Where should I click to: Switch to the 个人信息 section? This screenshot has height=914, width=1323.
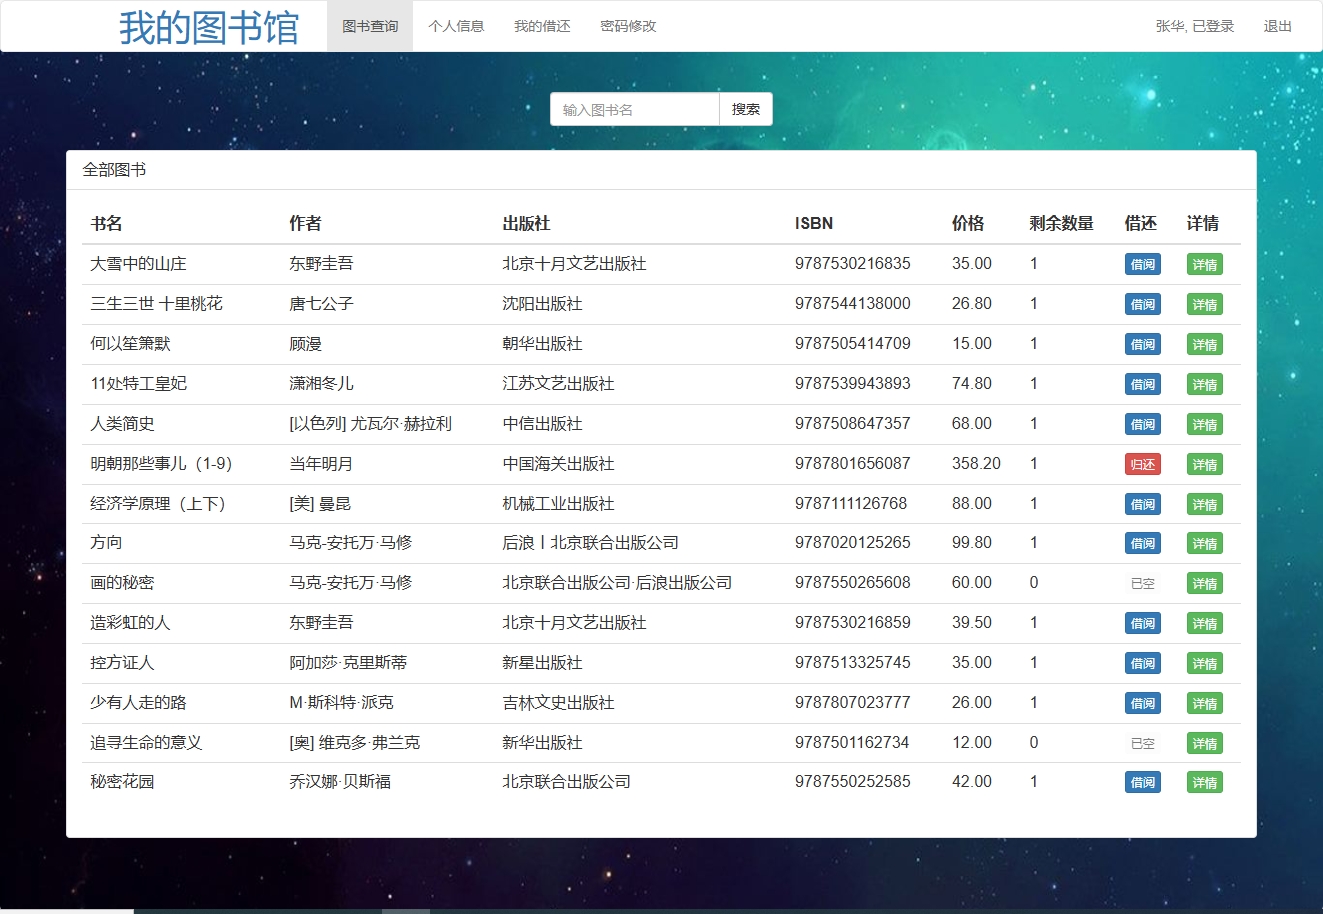(x=457, y=26)
